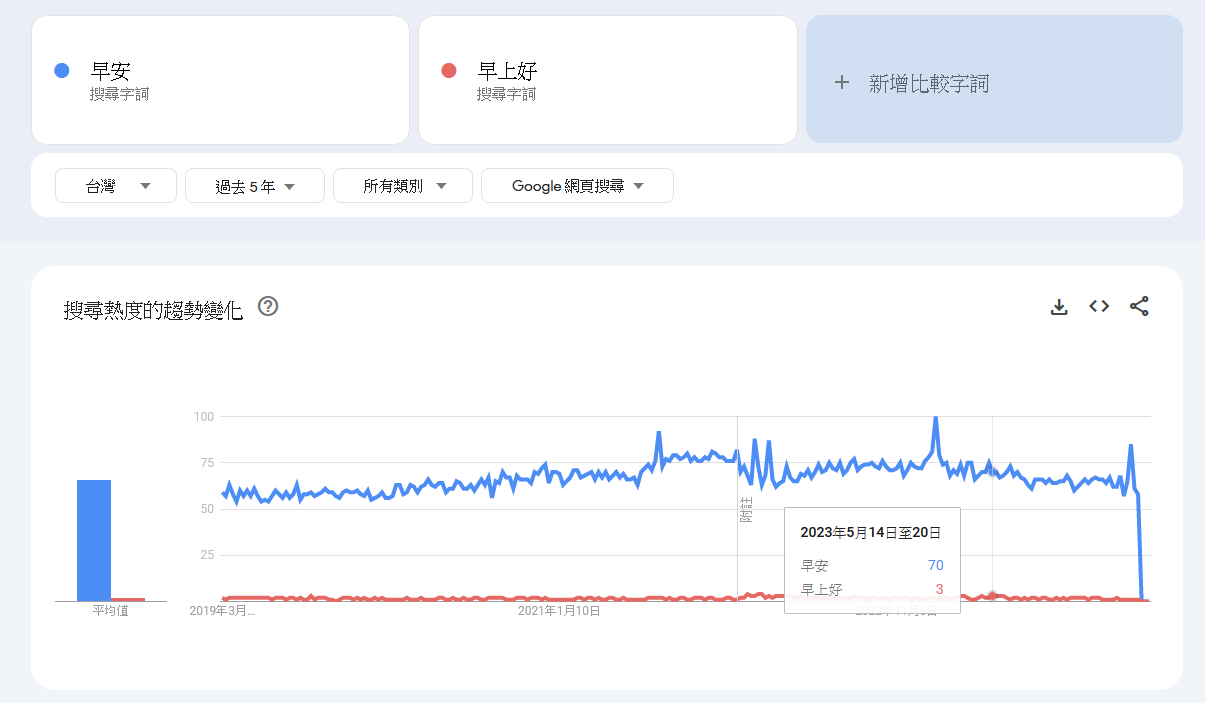1205x703 pixels.
Task: Click the download CSV icon
Action: [1059, 307]
